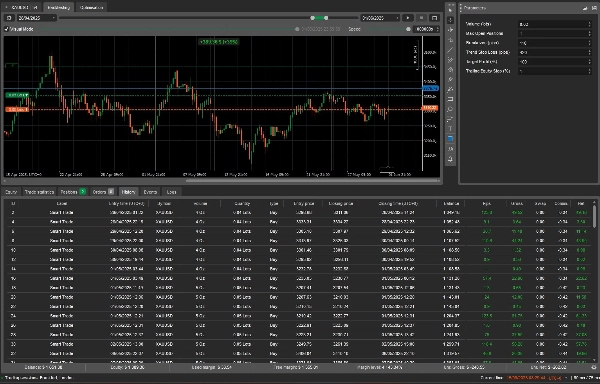This screenshot has height=384, width=600.
Task: Switch to the Backtesting tab
Action: 59,7
